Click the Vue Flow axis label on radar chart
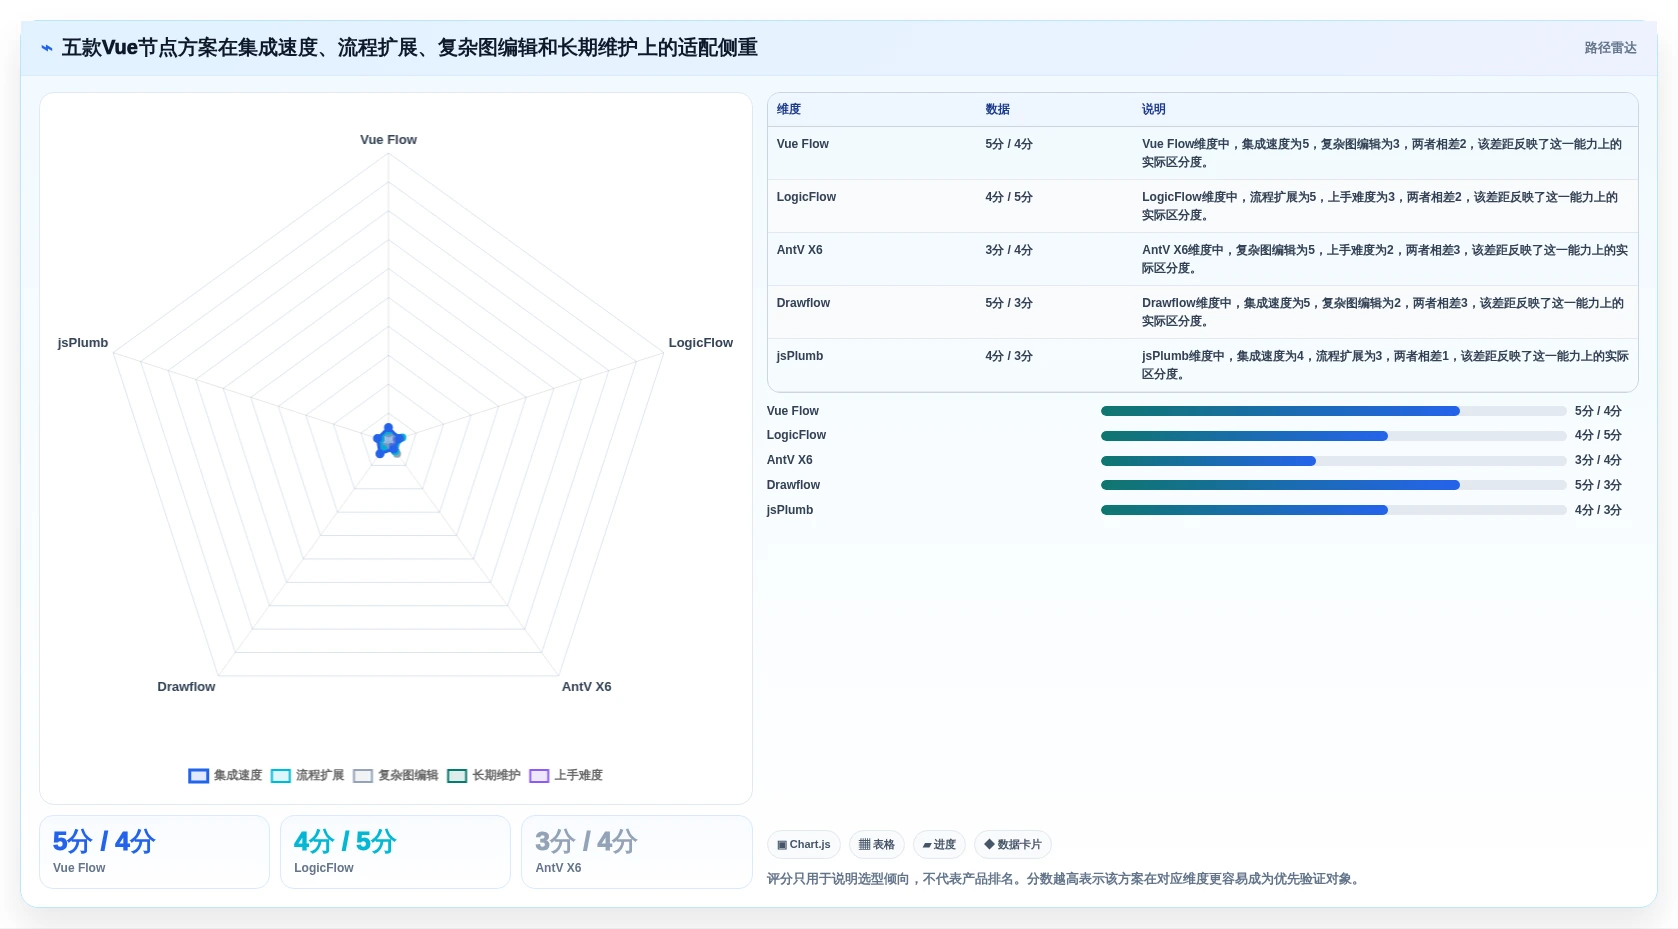 click(388, 140)
